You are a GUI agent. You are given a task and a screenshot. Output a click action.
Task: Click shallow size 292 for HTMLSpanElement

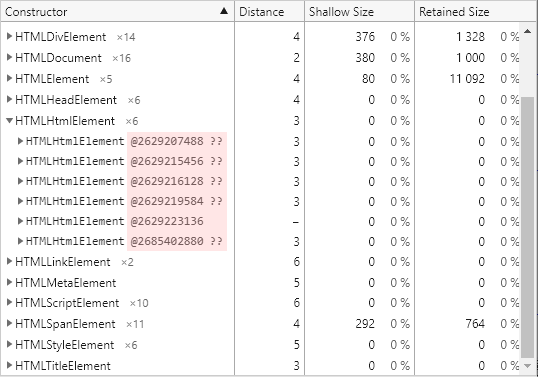(365, 324)
